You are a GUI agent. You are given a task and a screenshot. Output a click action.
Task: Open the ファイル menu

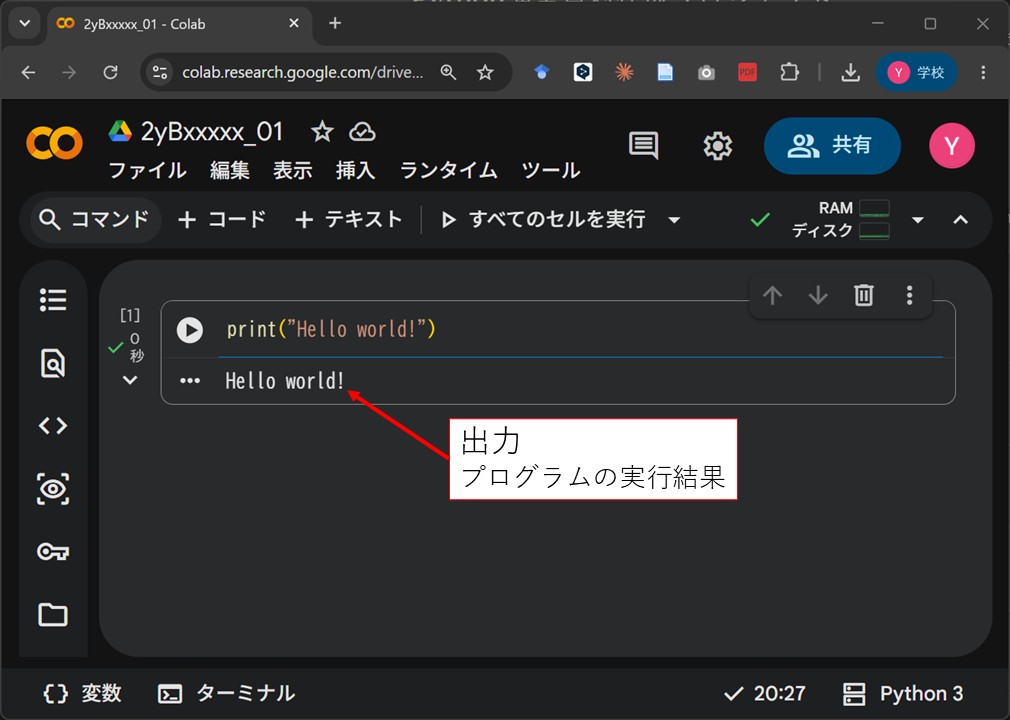click(x=148, y=171)
